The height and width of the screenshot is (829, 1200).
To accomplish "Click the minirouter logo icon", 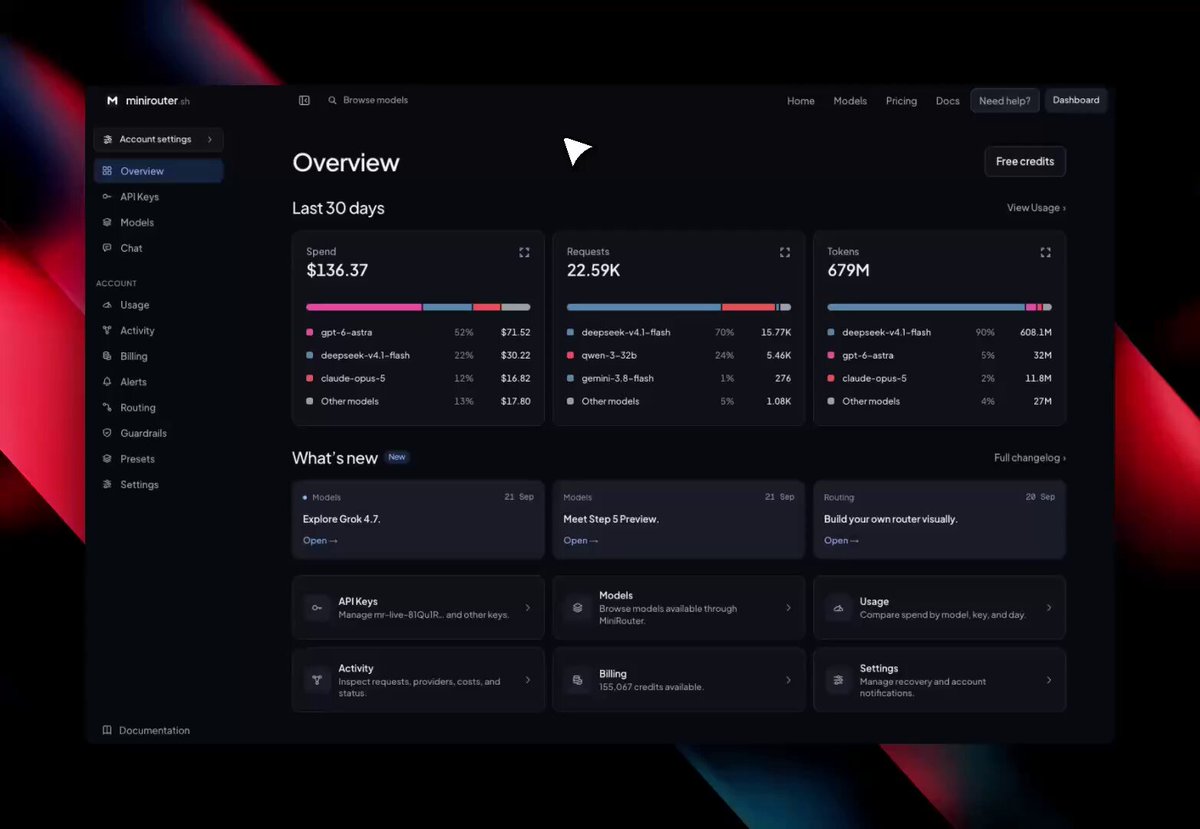I will (x=112, y=101).
